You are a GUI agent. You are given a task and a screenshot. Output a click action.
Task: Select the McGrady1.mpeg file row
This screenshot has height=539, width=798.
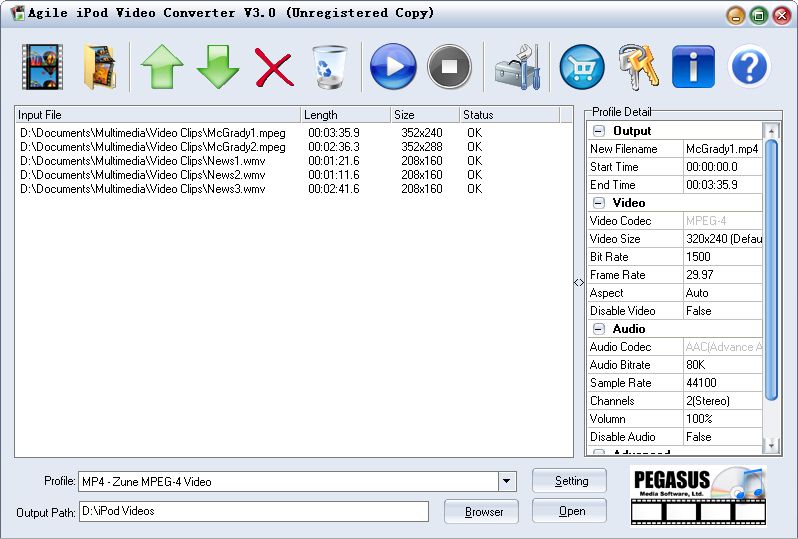pos(293,133)
